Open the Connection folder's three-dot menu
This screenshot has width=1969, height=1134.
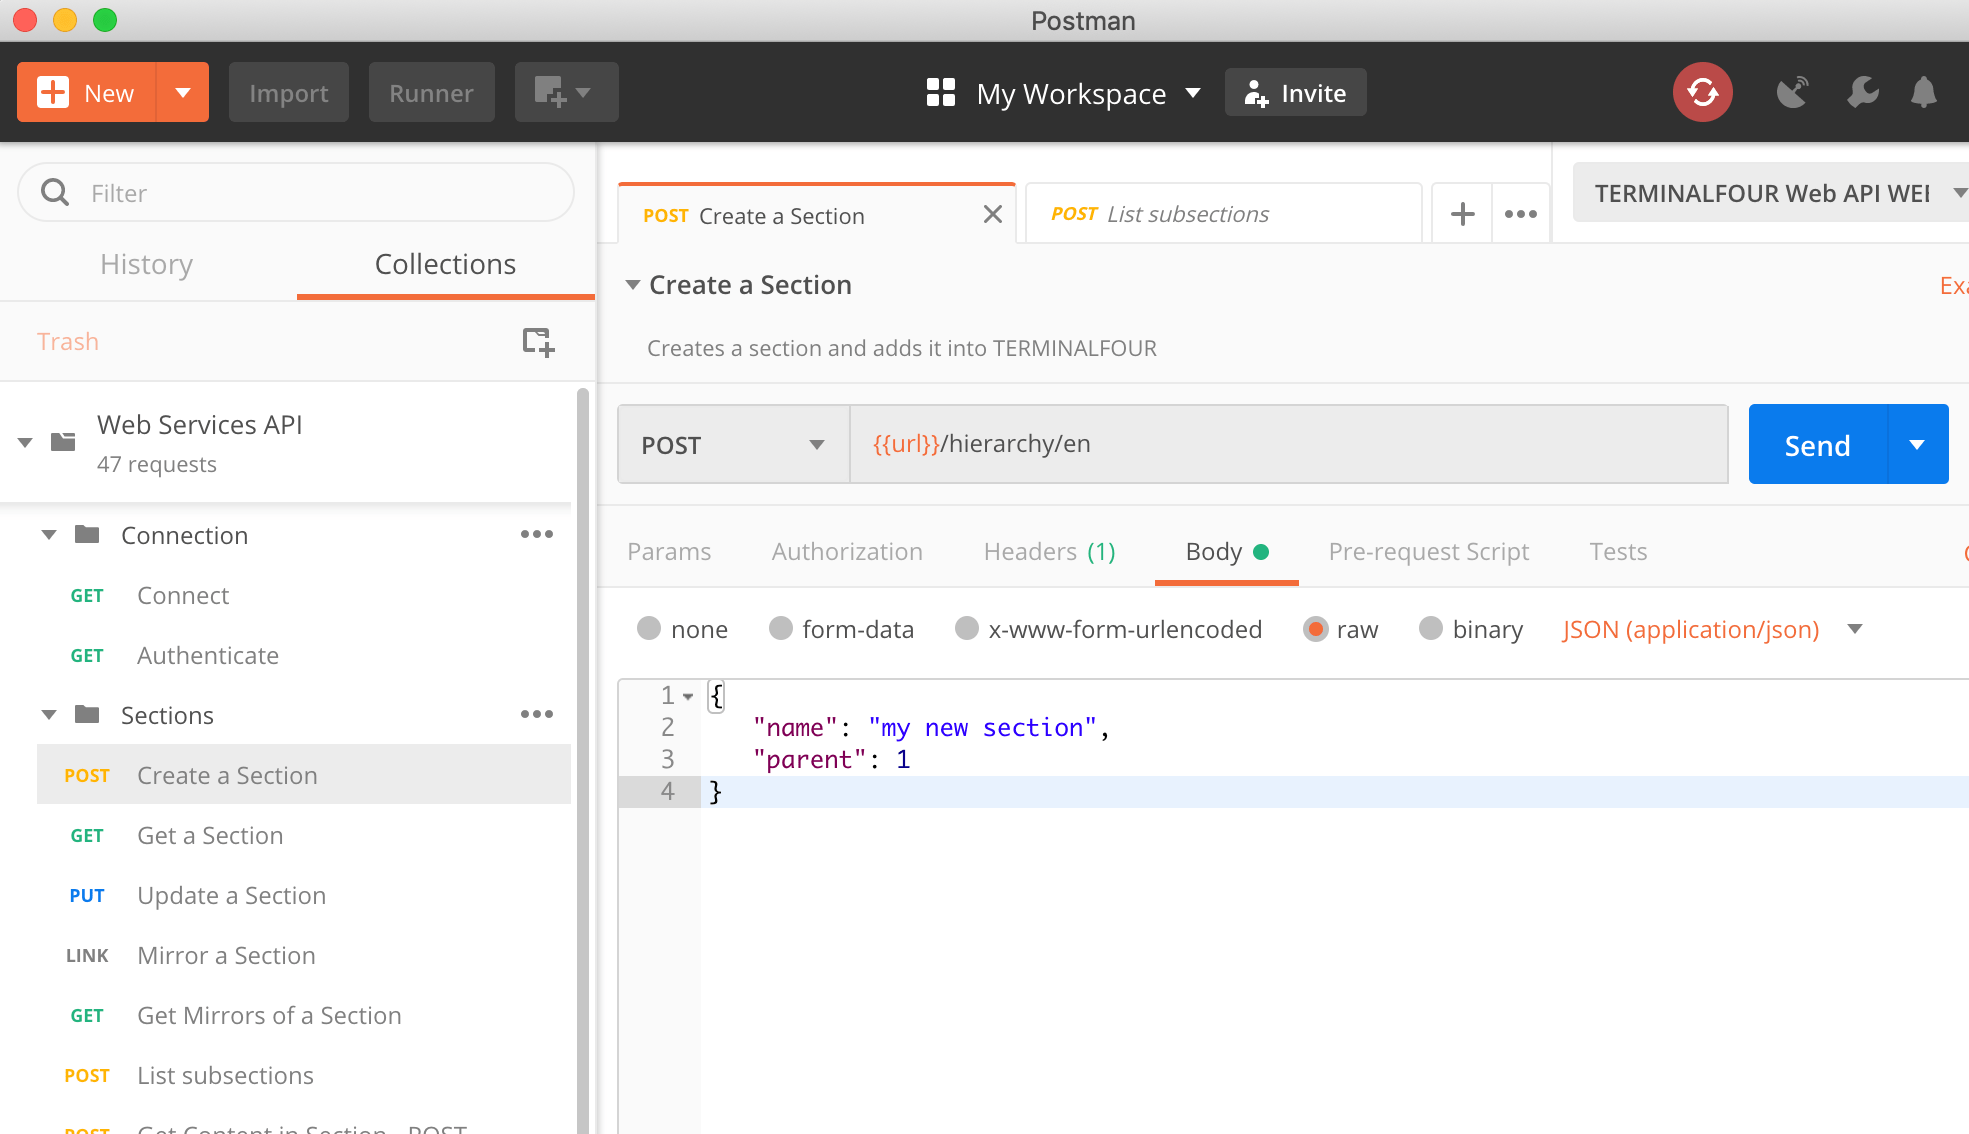pyautogui.click(x=536, y=535)
